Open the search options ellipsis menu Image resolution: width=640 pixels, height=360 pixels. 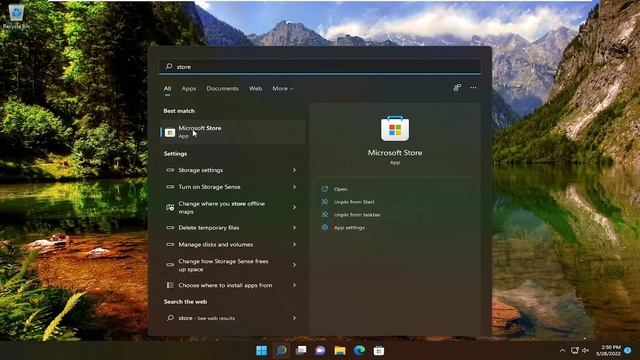pos(473,87)
